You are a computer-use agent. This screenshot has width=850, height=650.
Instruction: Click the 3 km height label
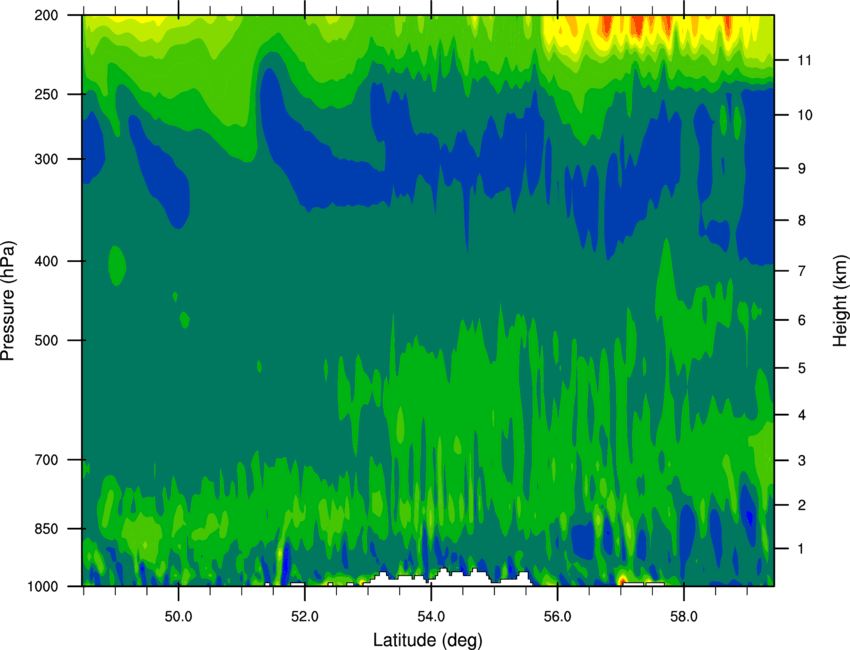point(802,461)
